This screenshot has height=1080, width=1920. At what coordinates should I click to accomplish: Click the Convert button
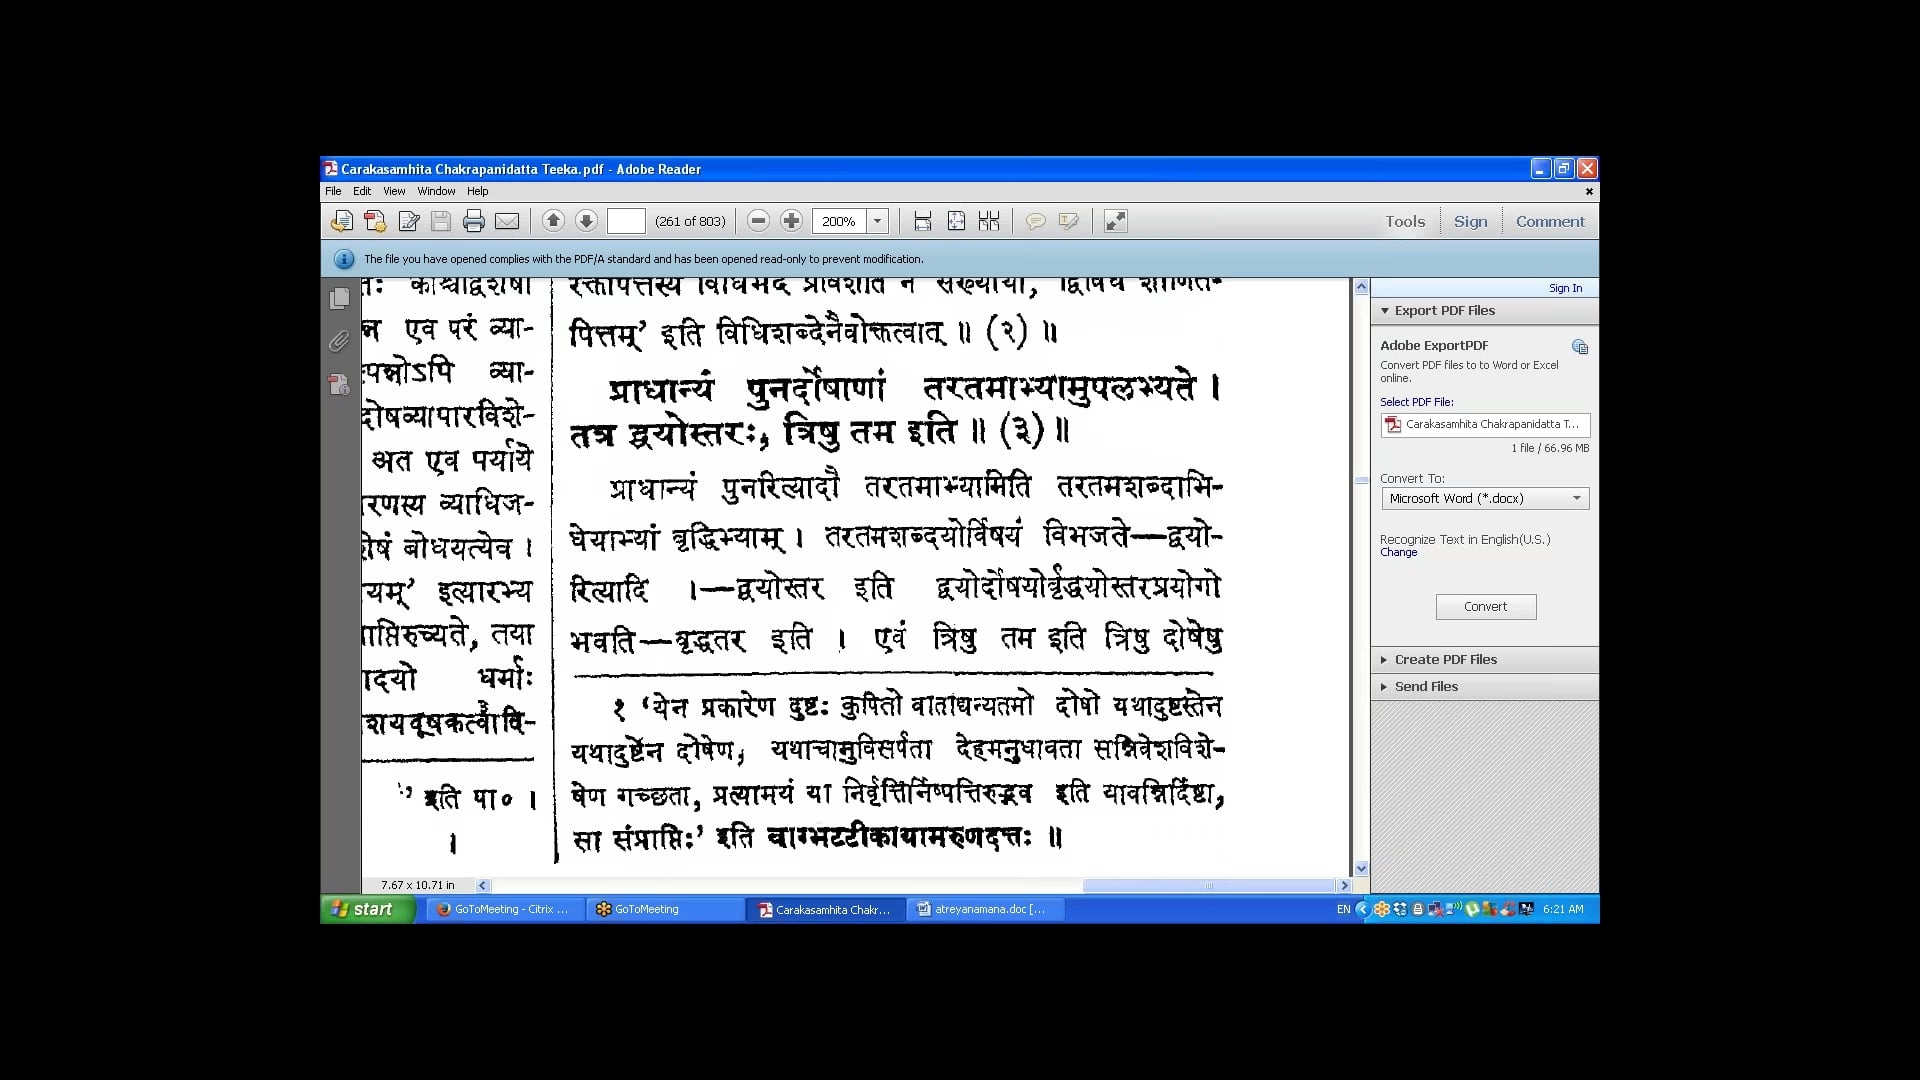tap(1485, 606)
